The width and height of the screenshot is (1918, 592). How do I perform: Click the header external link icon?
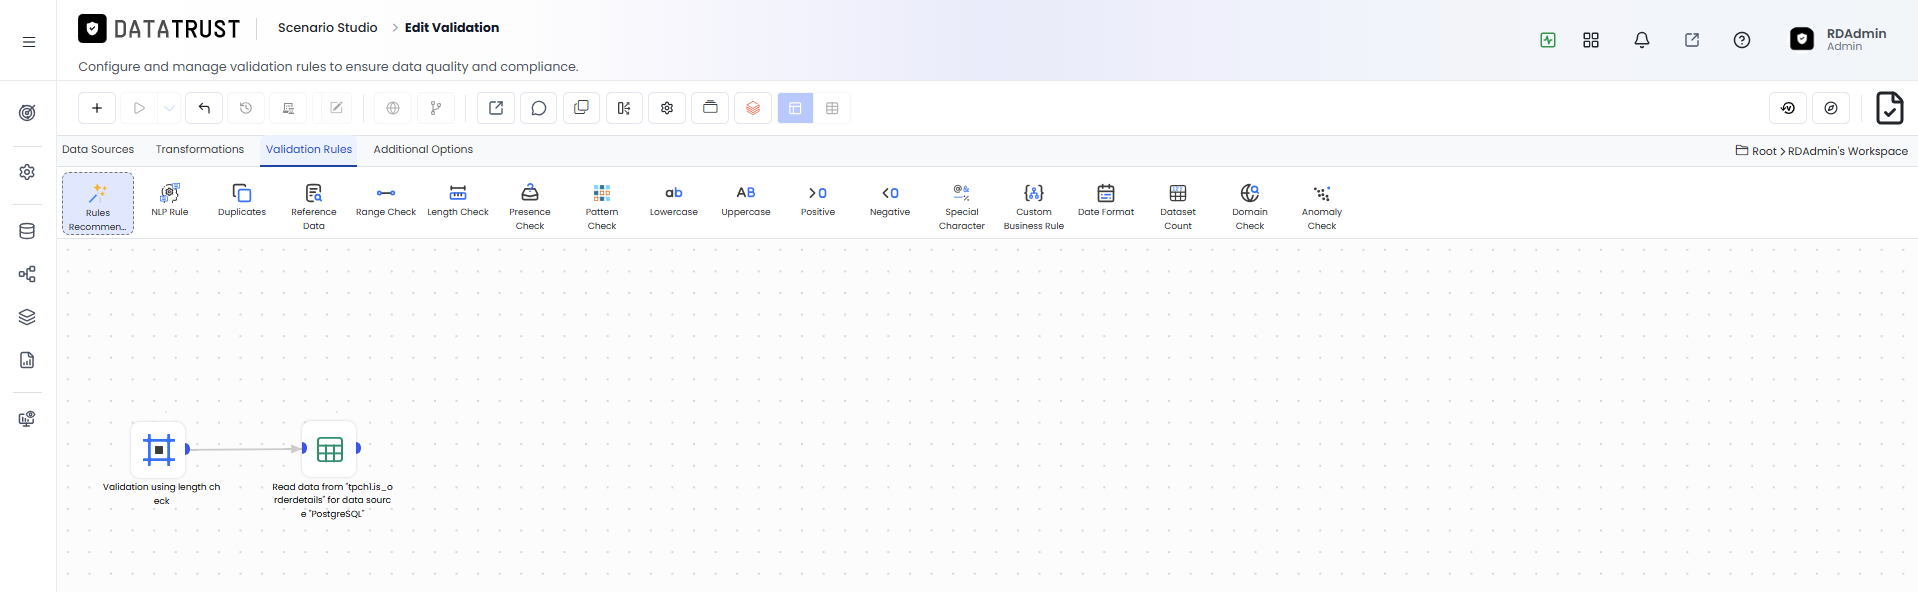(1692, 40)
